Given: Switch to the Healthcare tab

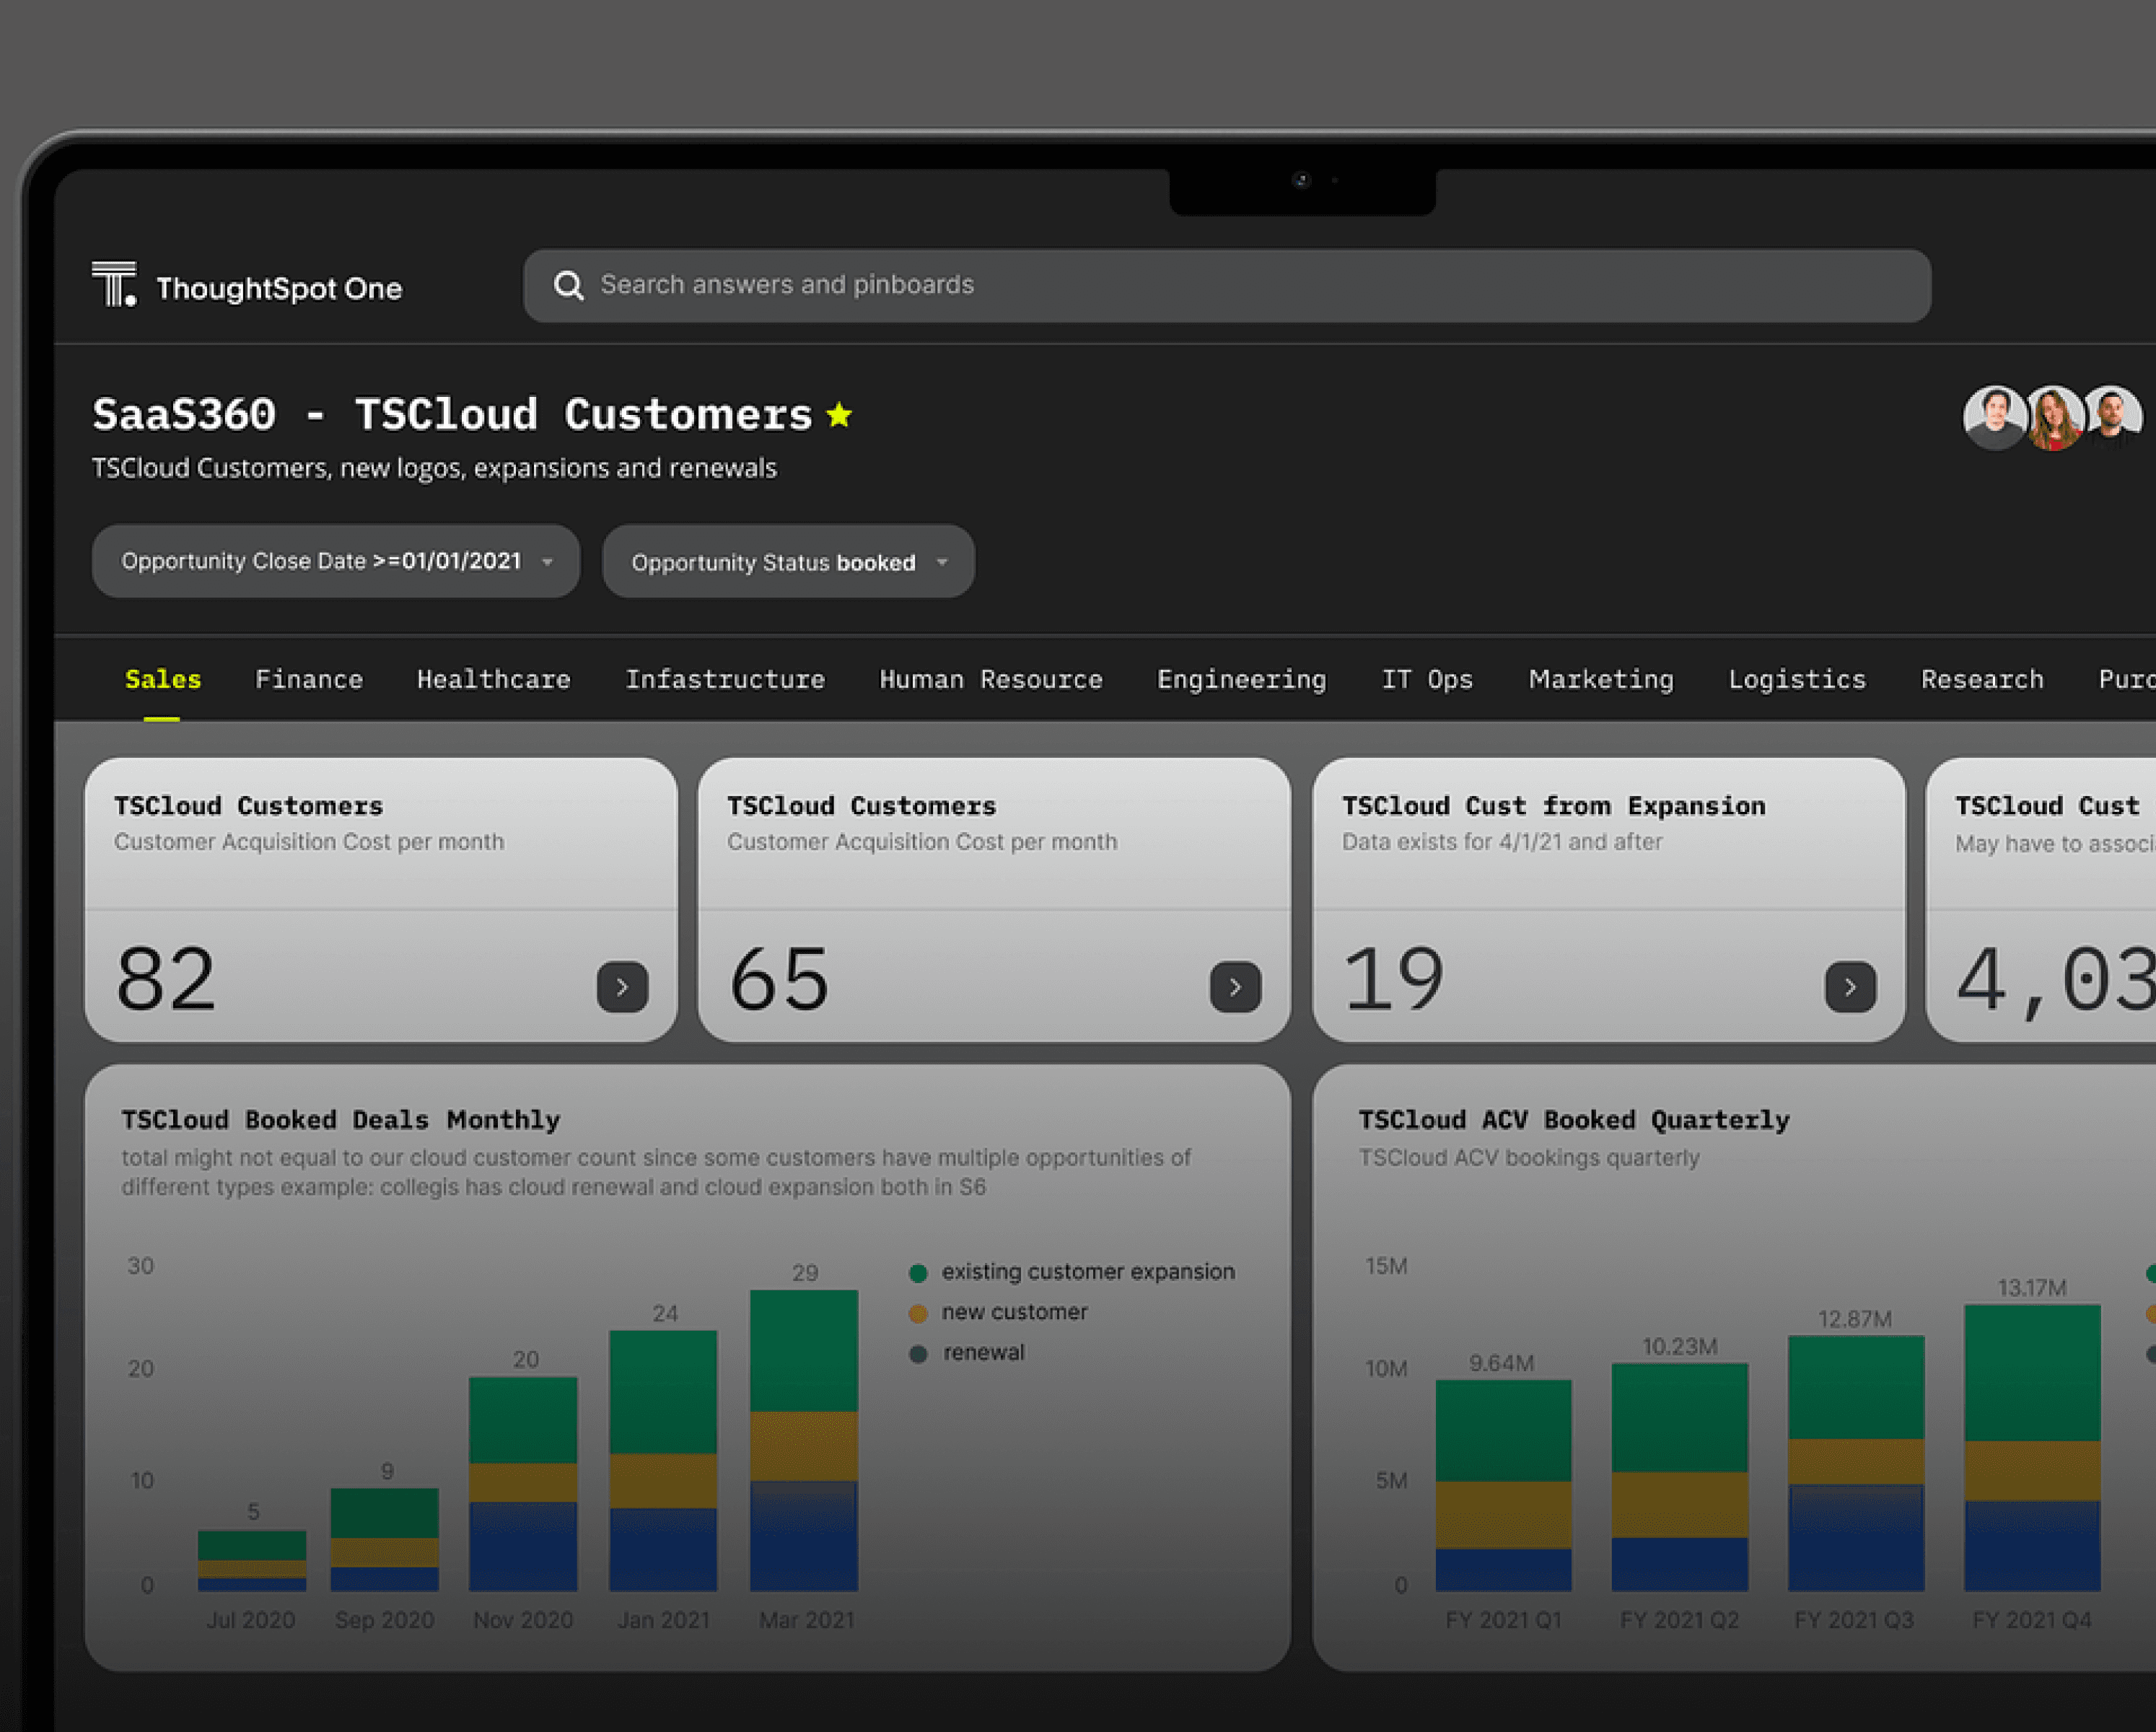Looking at the screenshot, I should [x=493, y=679].
